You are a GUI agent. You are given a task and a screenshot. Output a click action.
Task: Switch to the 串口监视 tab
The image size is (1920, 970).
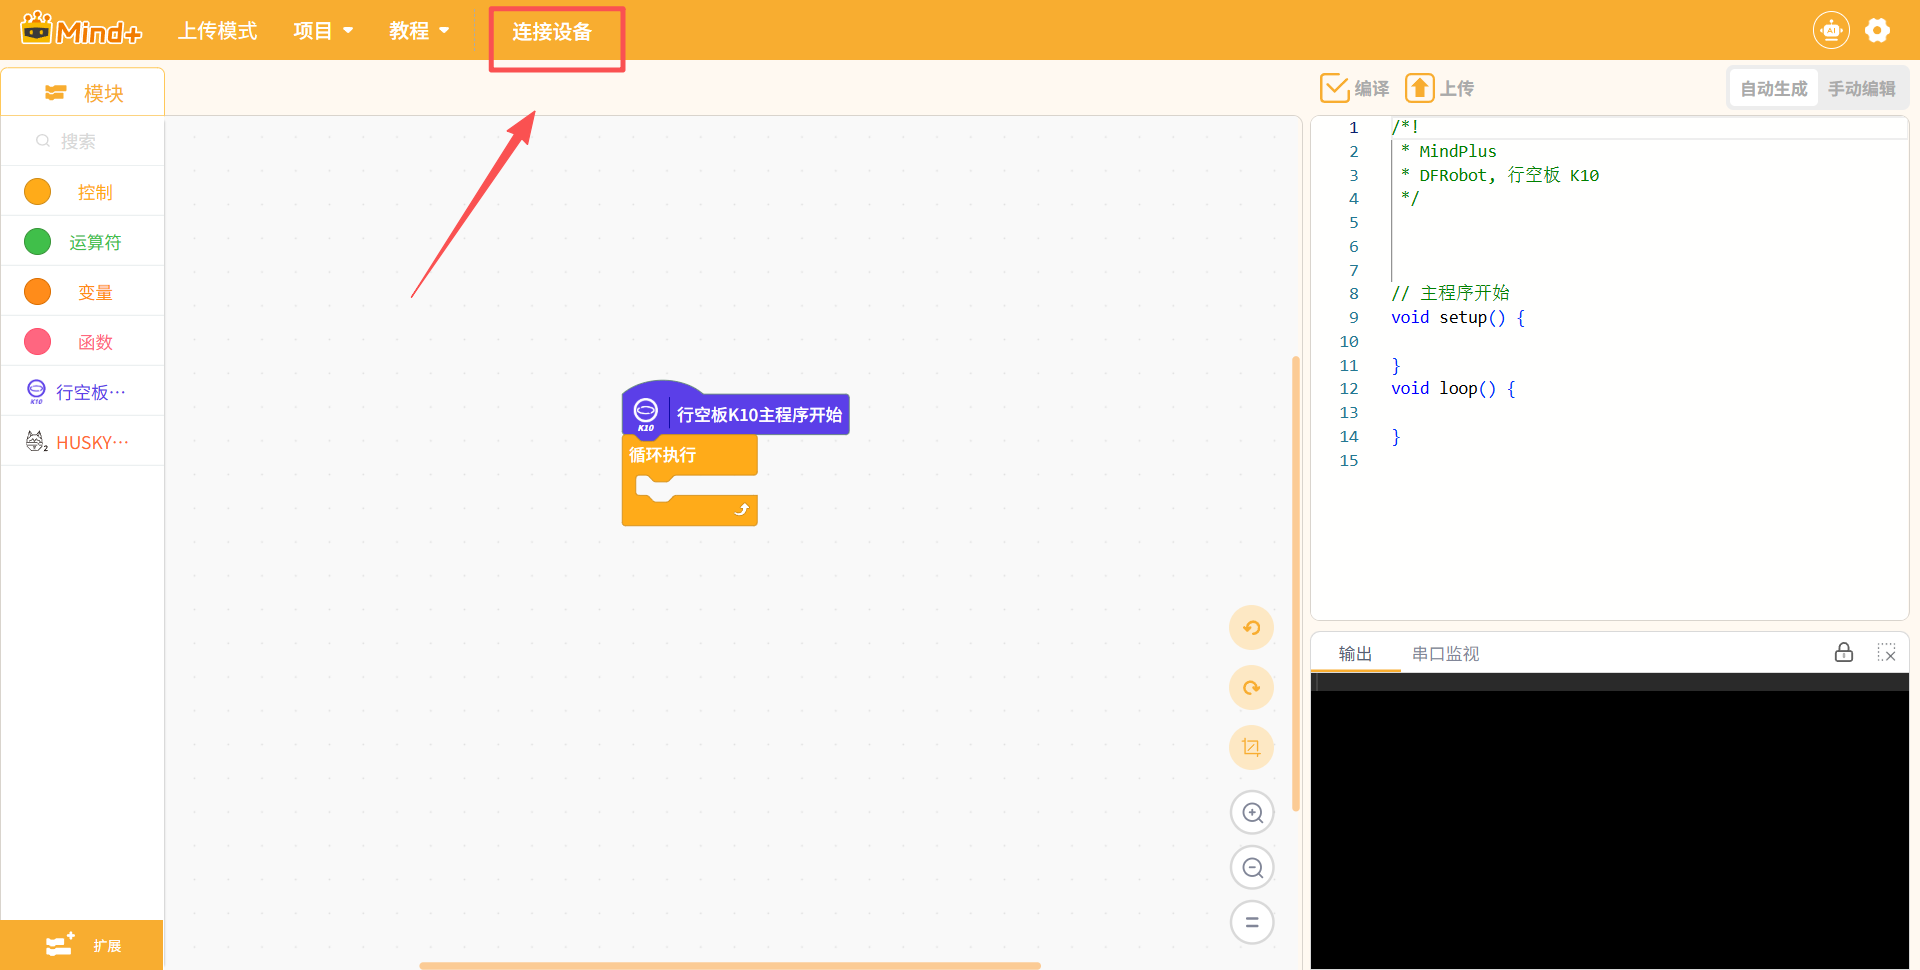1445,654
